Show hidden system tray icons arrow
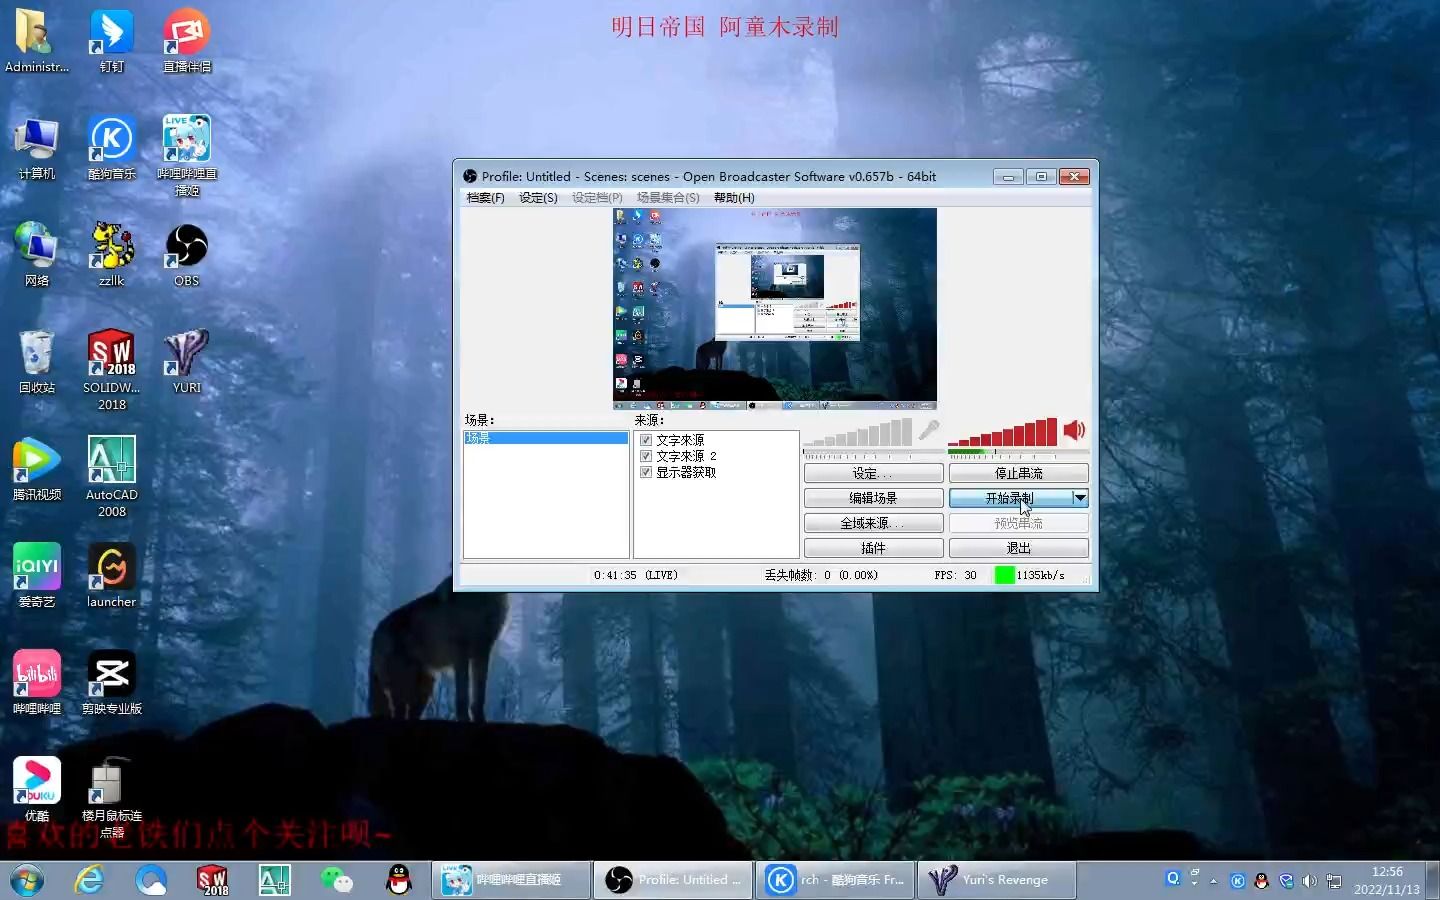This screenshot has width=1440, height=900. (1213, 881)
